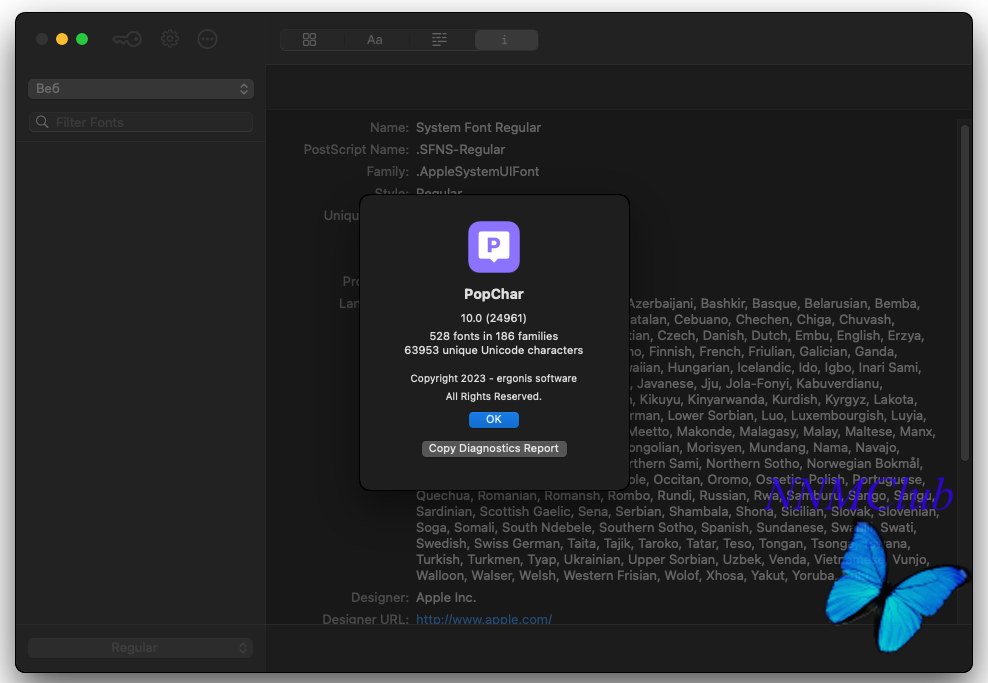This screenshot has width=988, height=683.
Task: Click the '10.0 (24961)' version text
Action: point(493,318)
